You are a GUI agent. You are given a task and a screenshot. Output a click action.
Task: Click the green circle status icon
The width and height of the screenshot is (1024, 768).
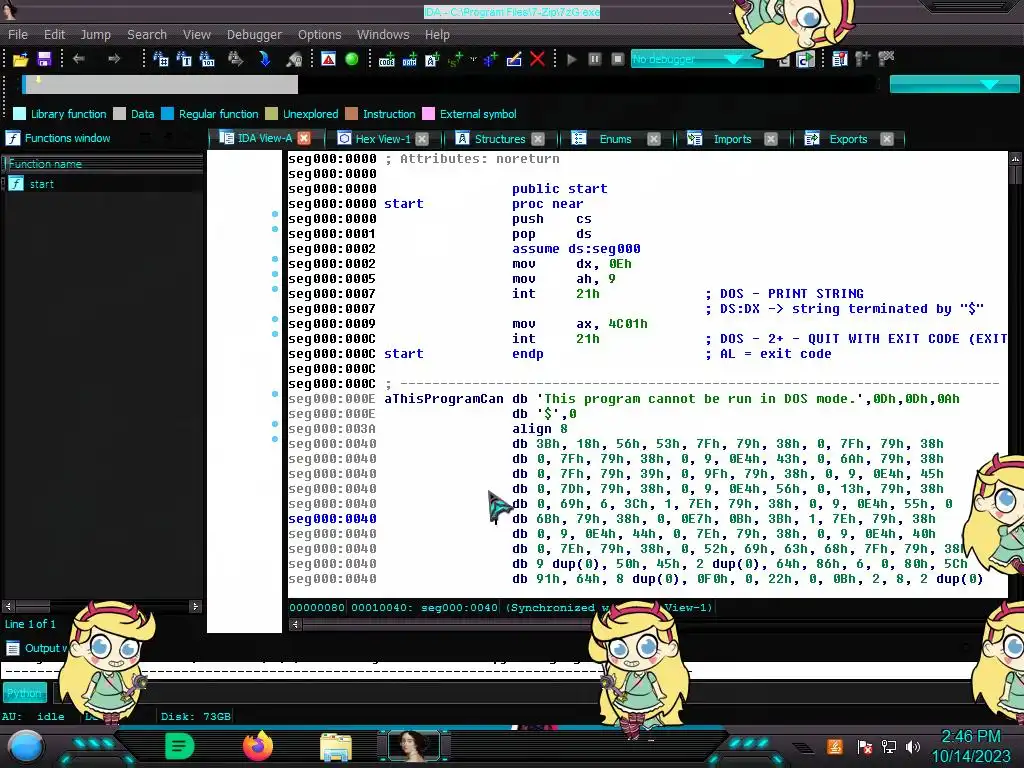click(352, 59)
